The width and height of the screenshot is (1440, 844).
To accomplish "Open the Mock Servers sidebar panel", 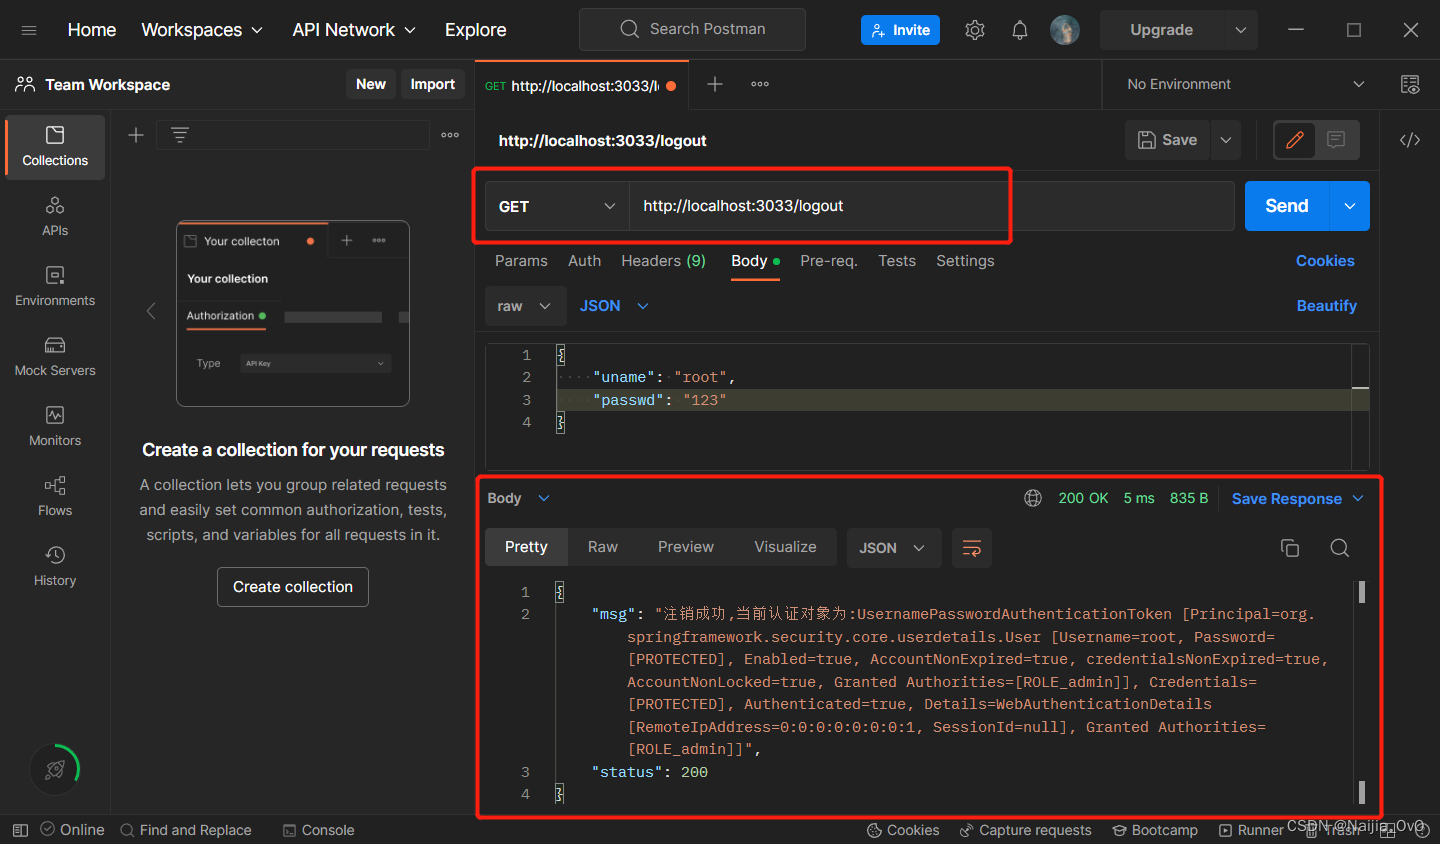I will point(55,357).
